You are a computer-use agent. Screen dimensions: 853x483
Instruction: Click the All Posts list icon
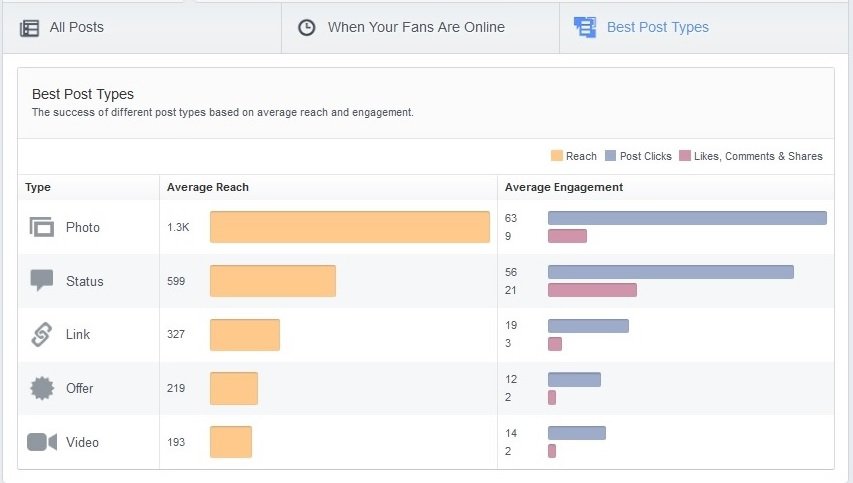point(30,28)
